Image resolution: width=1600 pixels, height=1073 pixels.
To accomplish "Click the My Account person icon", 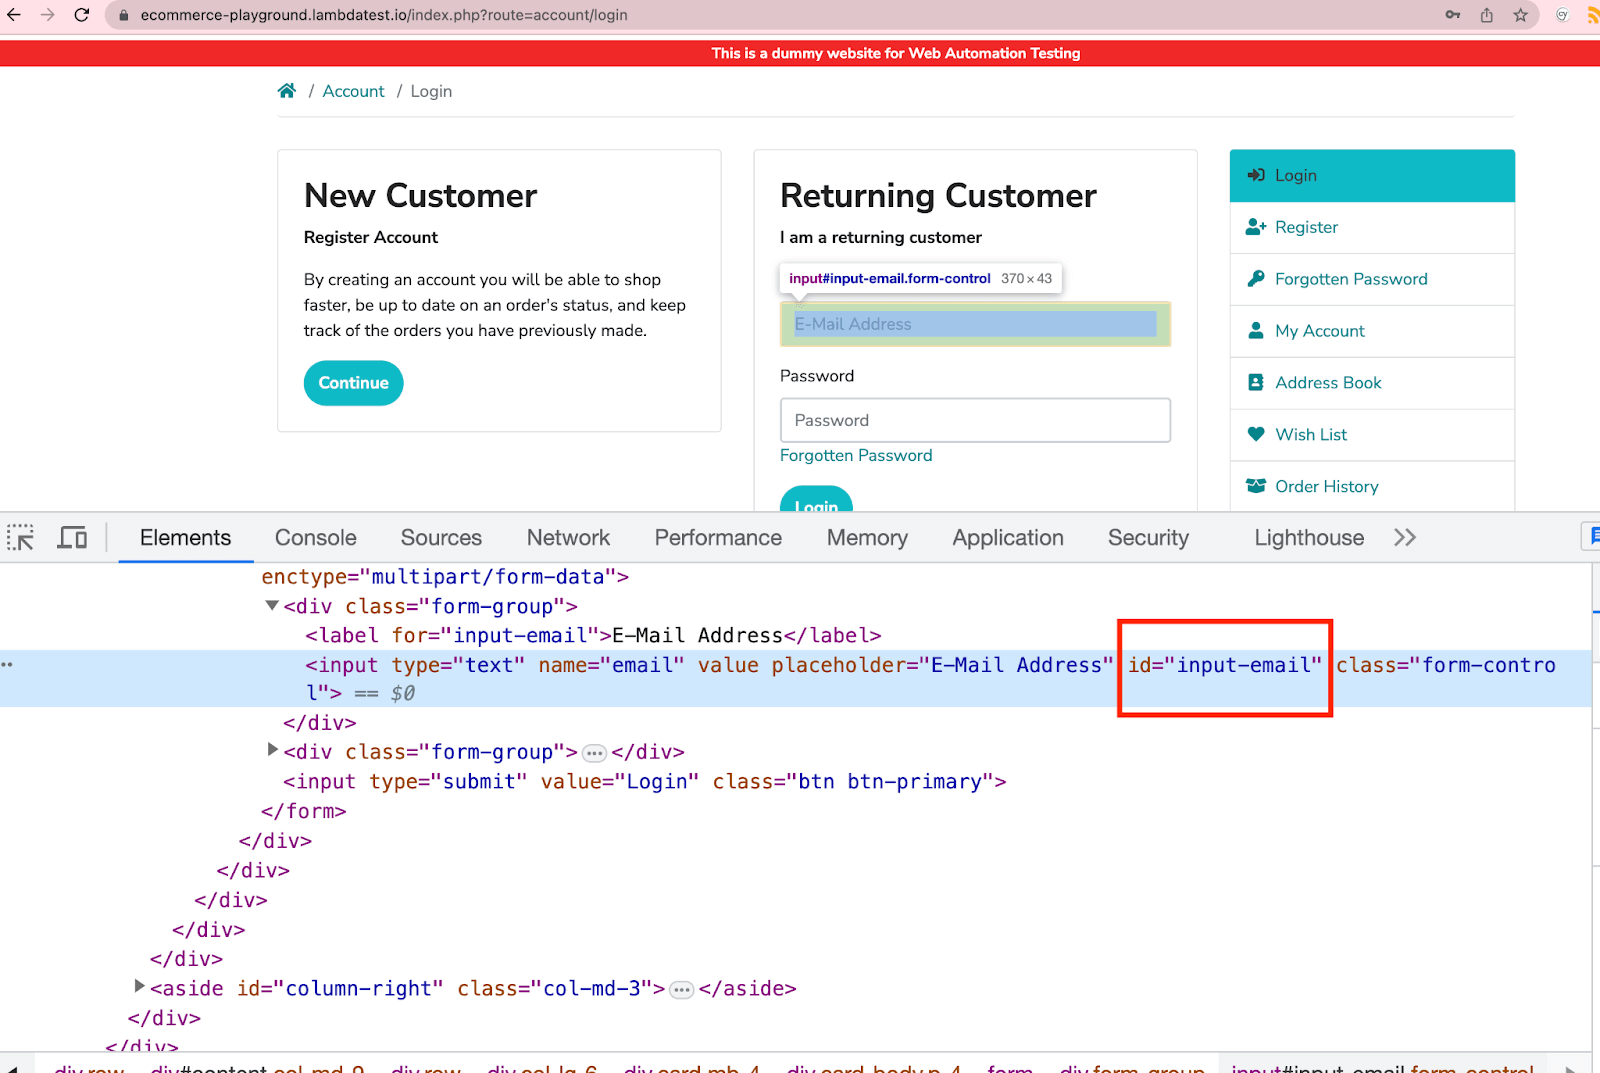I will point(1256,331).
